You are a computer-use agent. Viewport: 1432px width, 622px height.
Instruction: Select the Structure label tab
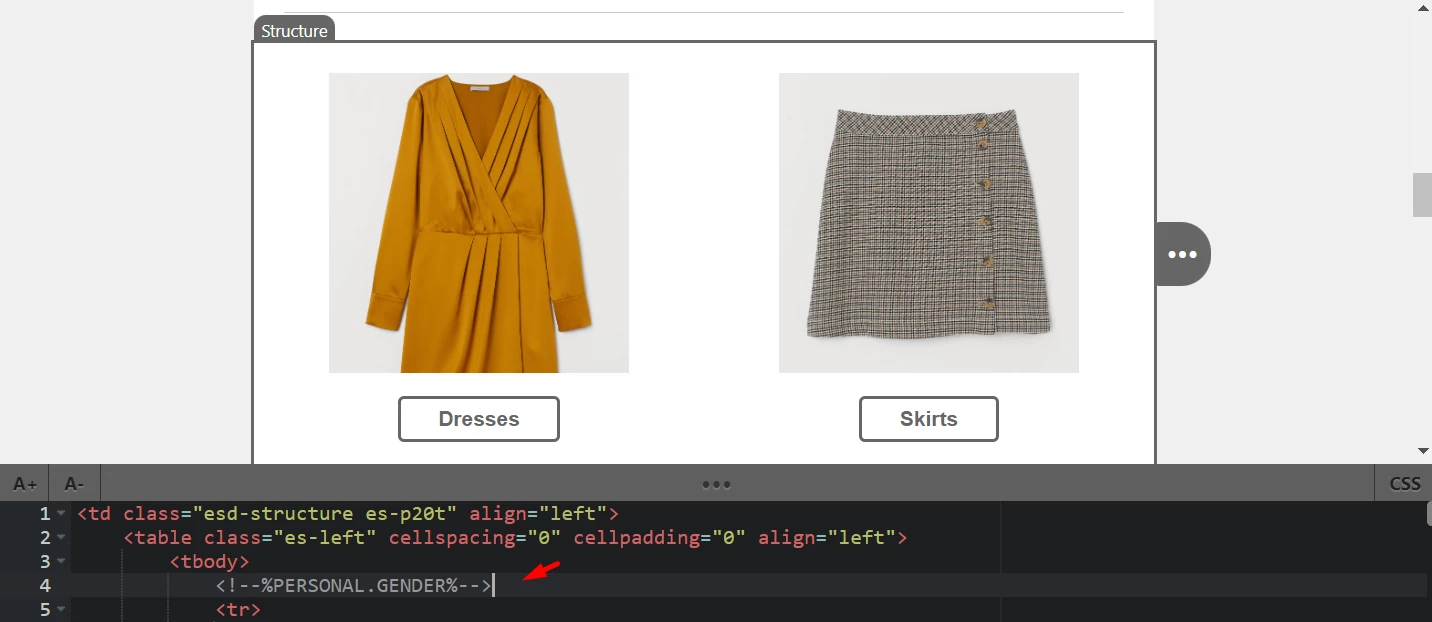(294, 30)
